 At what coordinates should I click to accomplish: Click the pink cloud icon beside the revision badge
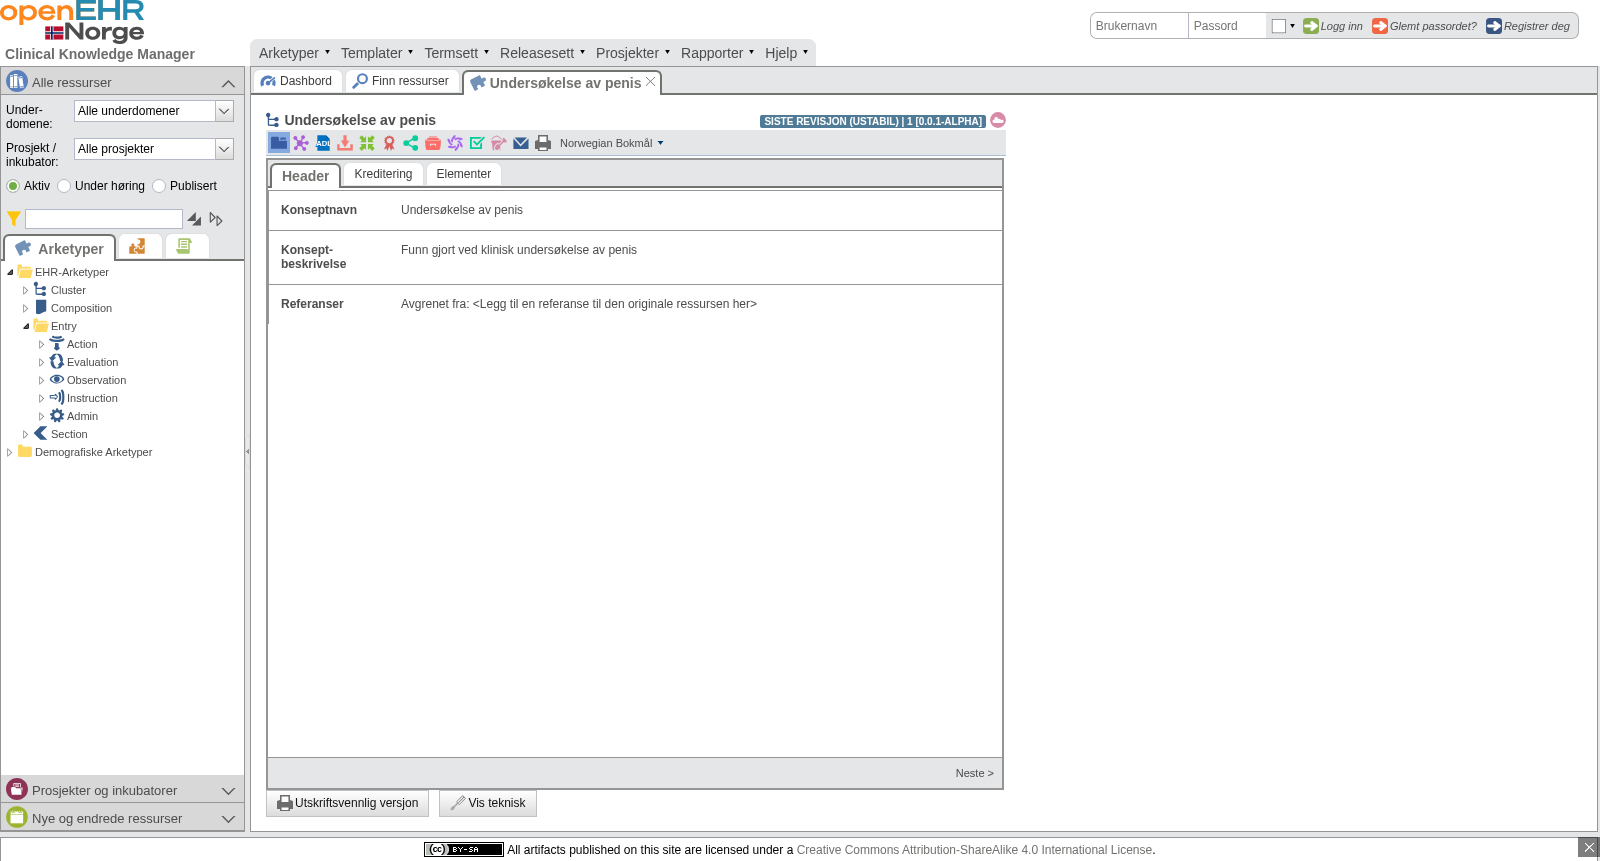tap(998, 120)
